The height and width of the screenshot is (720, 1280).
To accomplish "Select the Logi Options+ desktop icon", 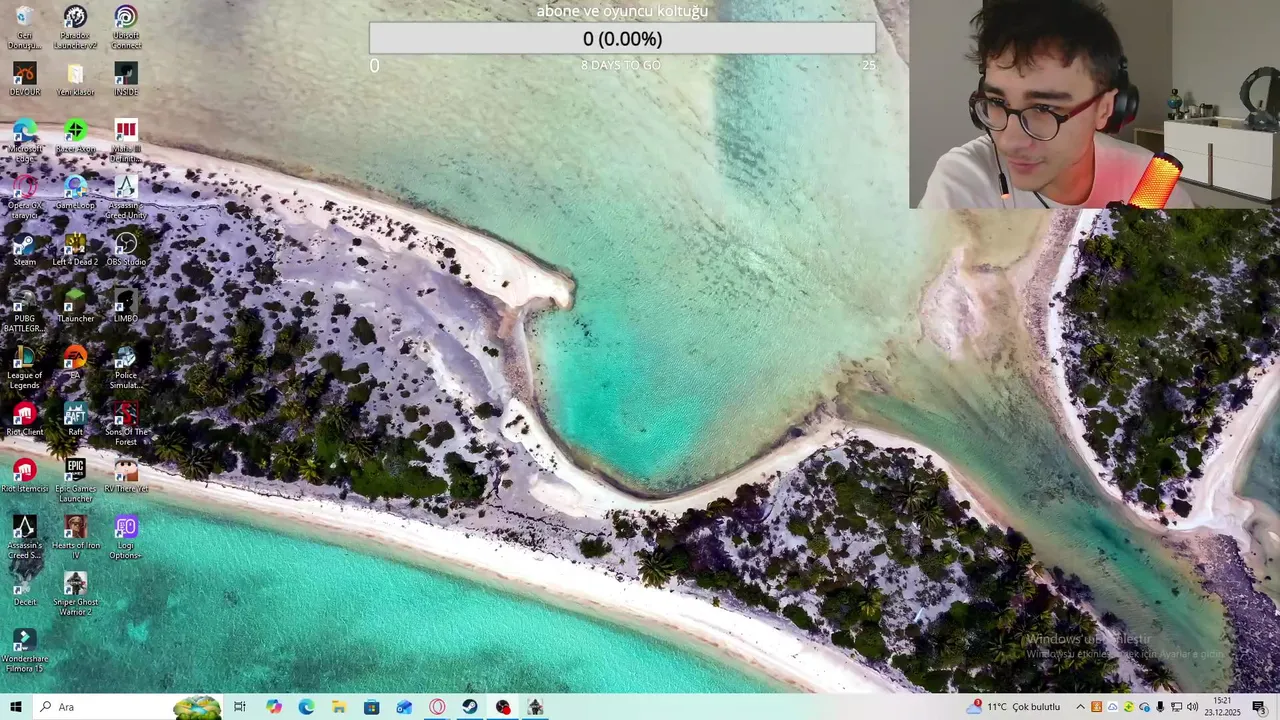I will click(125, 537).
